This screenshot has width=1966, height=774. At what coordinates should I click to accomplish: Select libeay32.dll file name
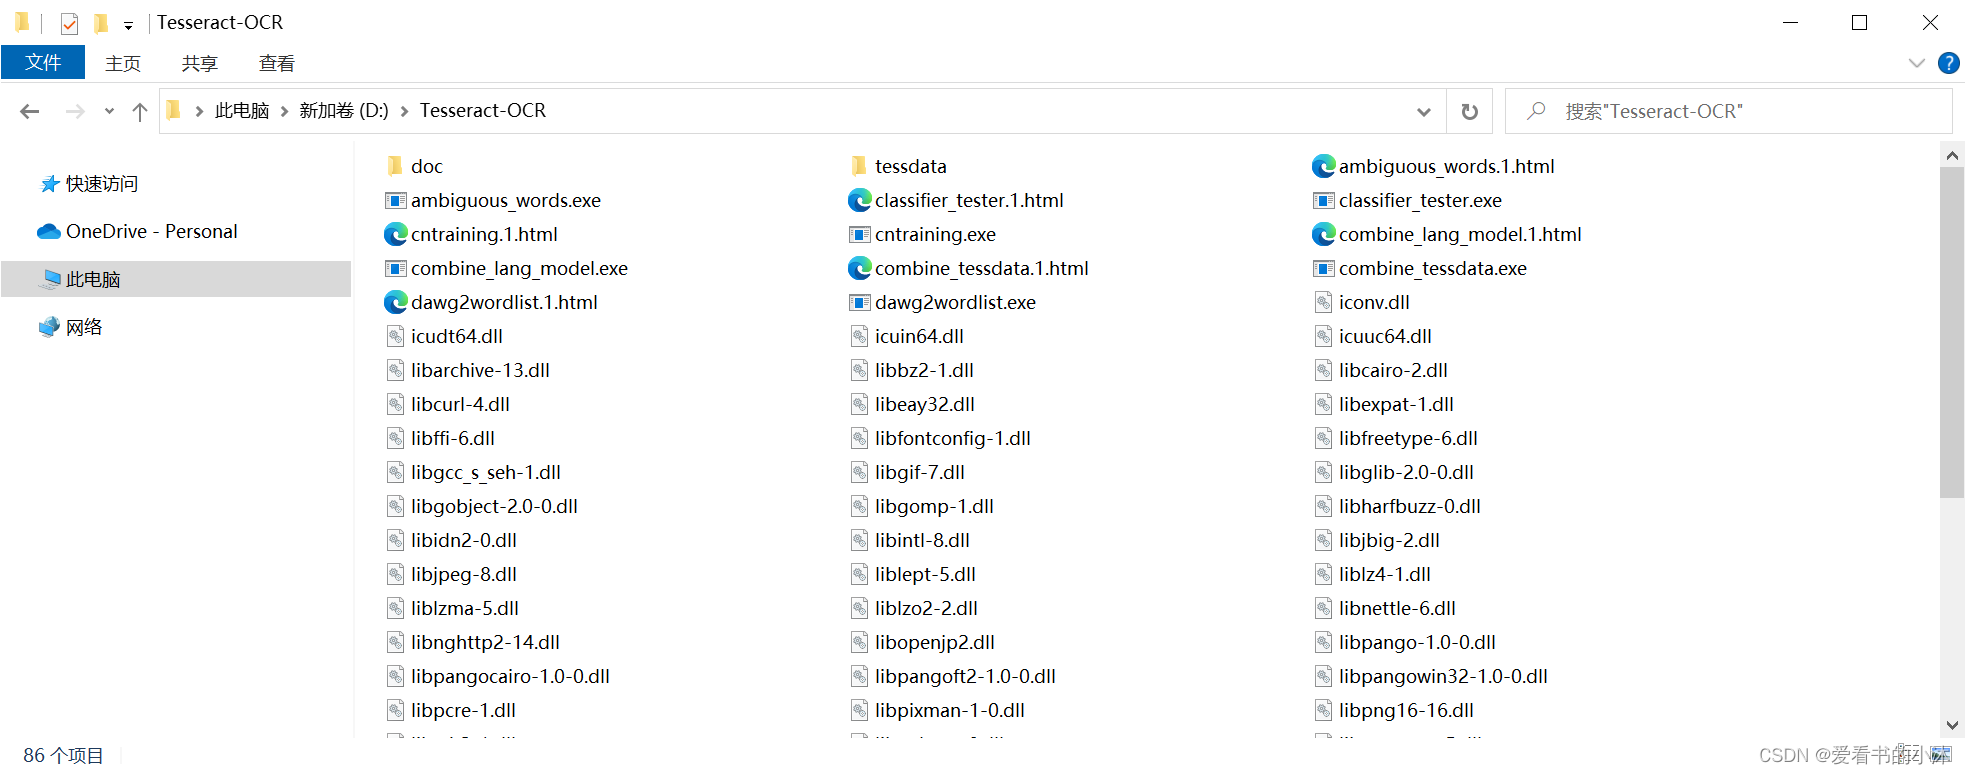pos(925,404)
